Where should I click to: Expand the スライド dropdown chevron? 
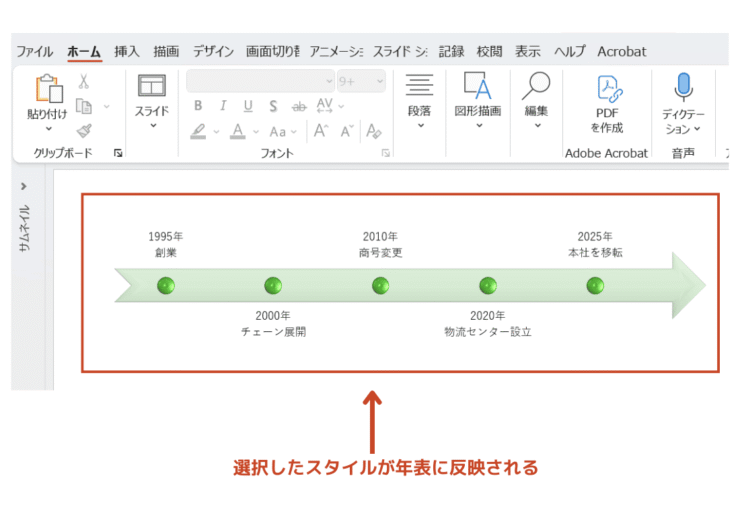(x=153, y=126)
